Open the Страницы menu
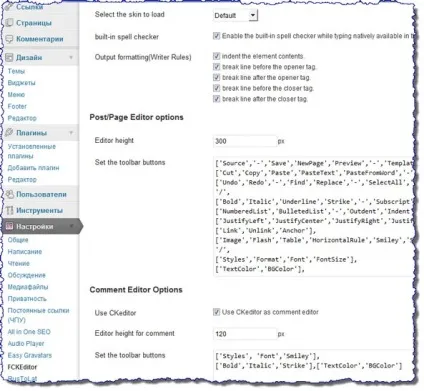This screenshot has height=391, width=424. 34,23
